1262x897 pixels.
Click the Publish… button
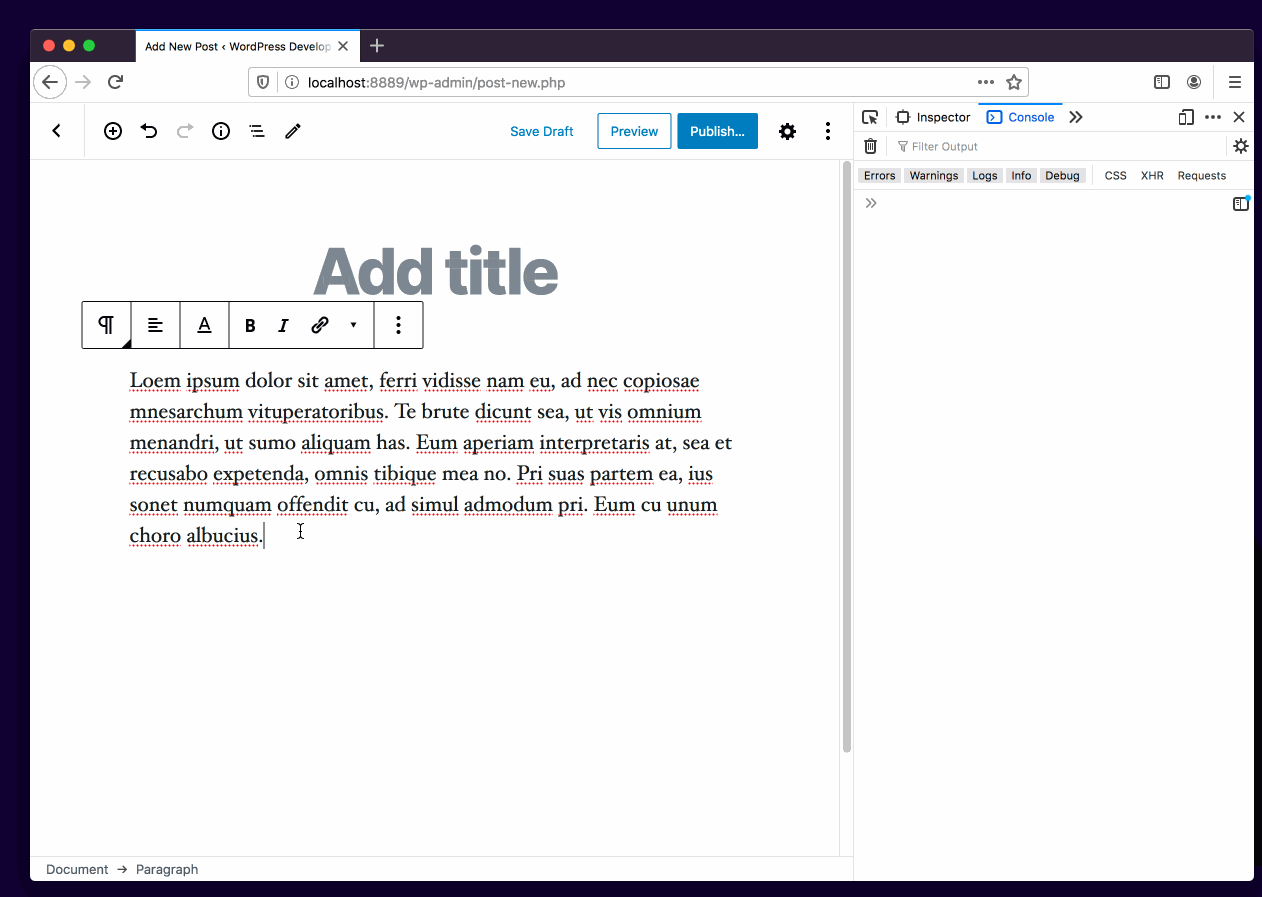coord(717,131)
